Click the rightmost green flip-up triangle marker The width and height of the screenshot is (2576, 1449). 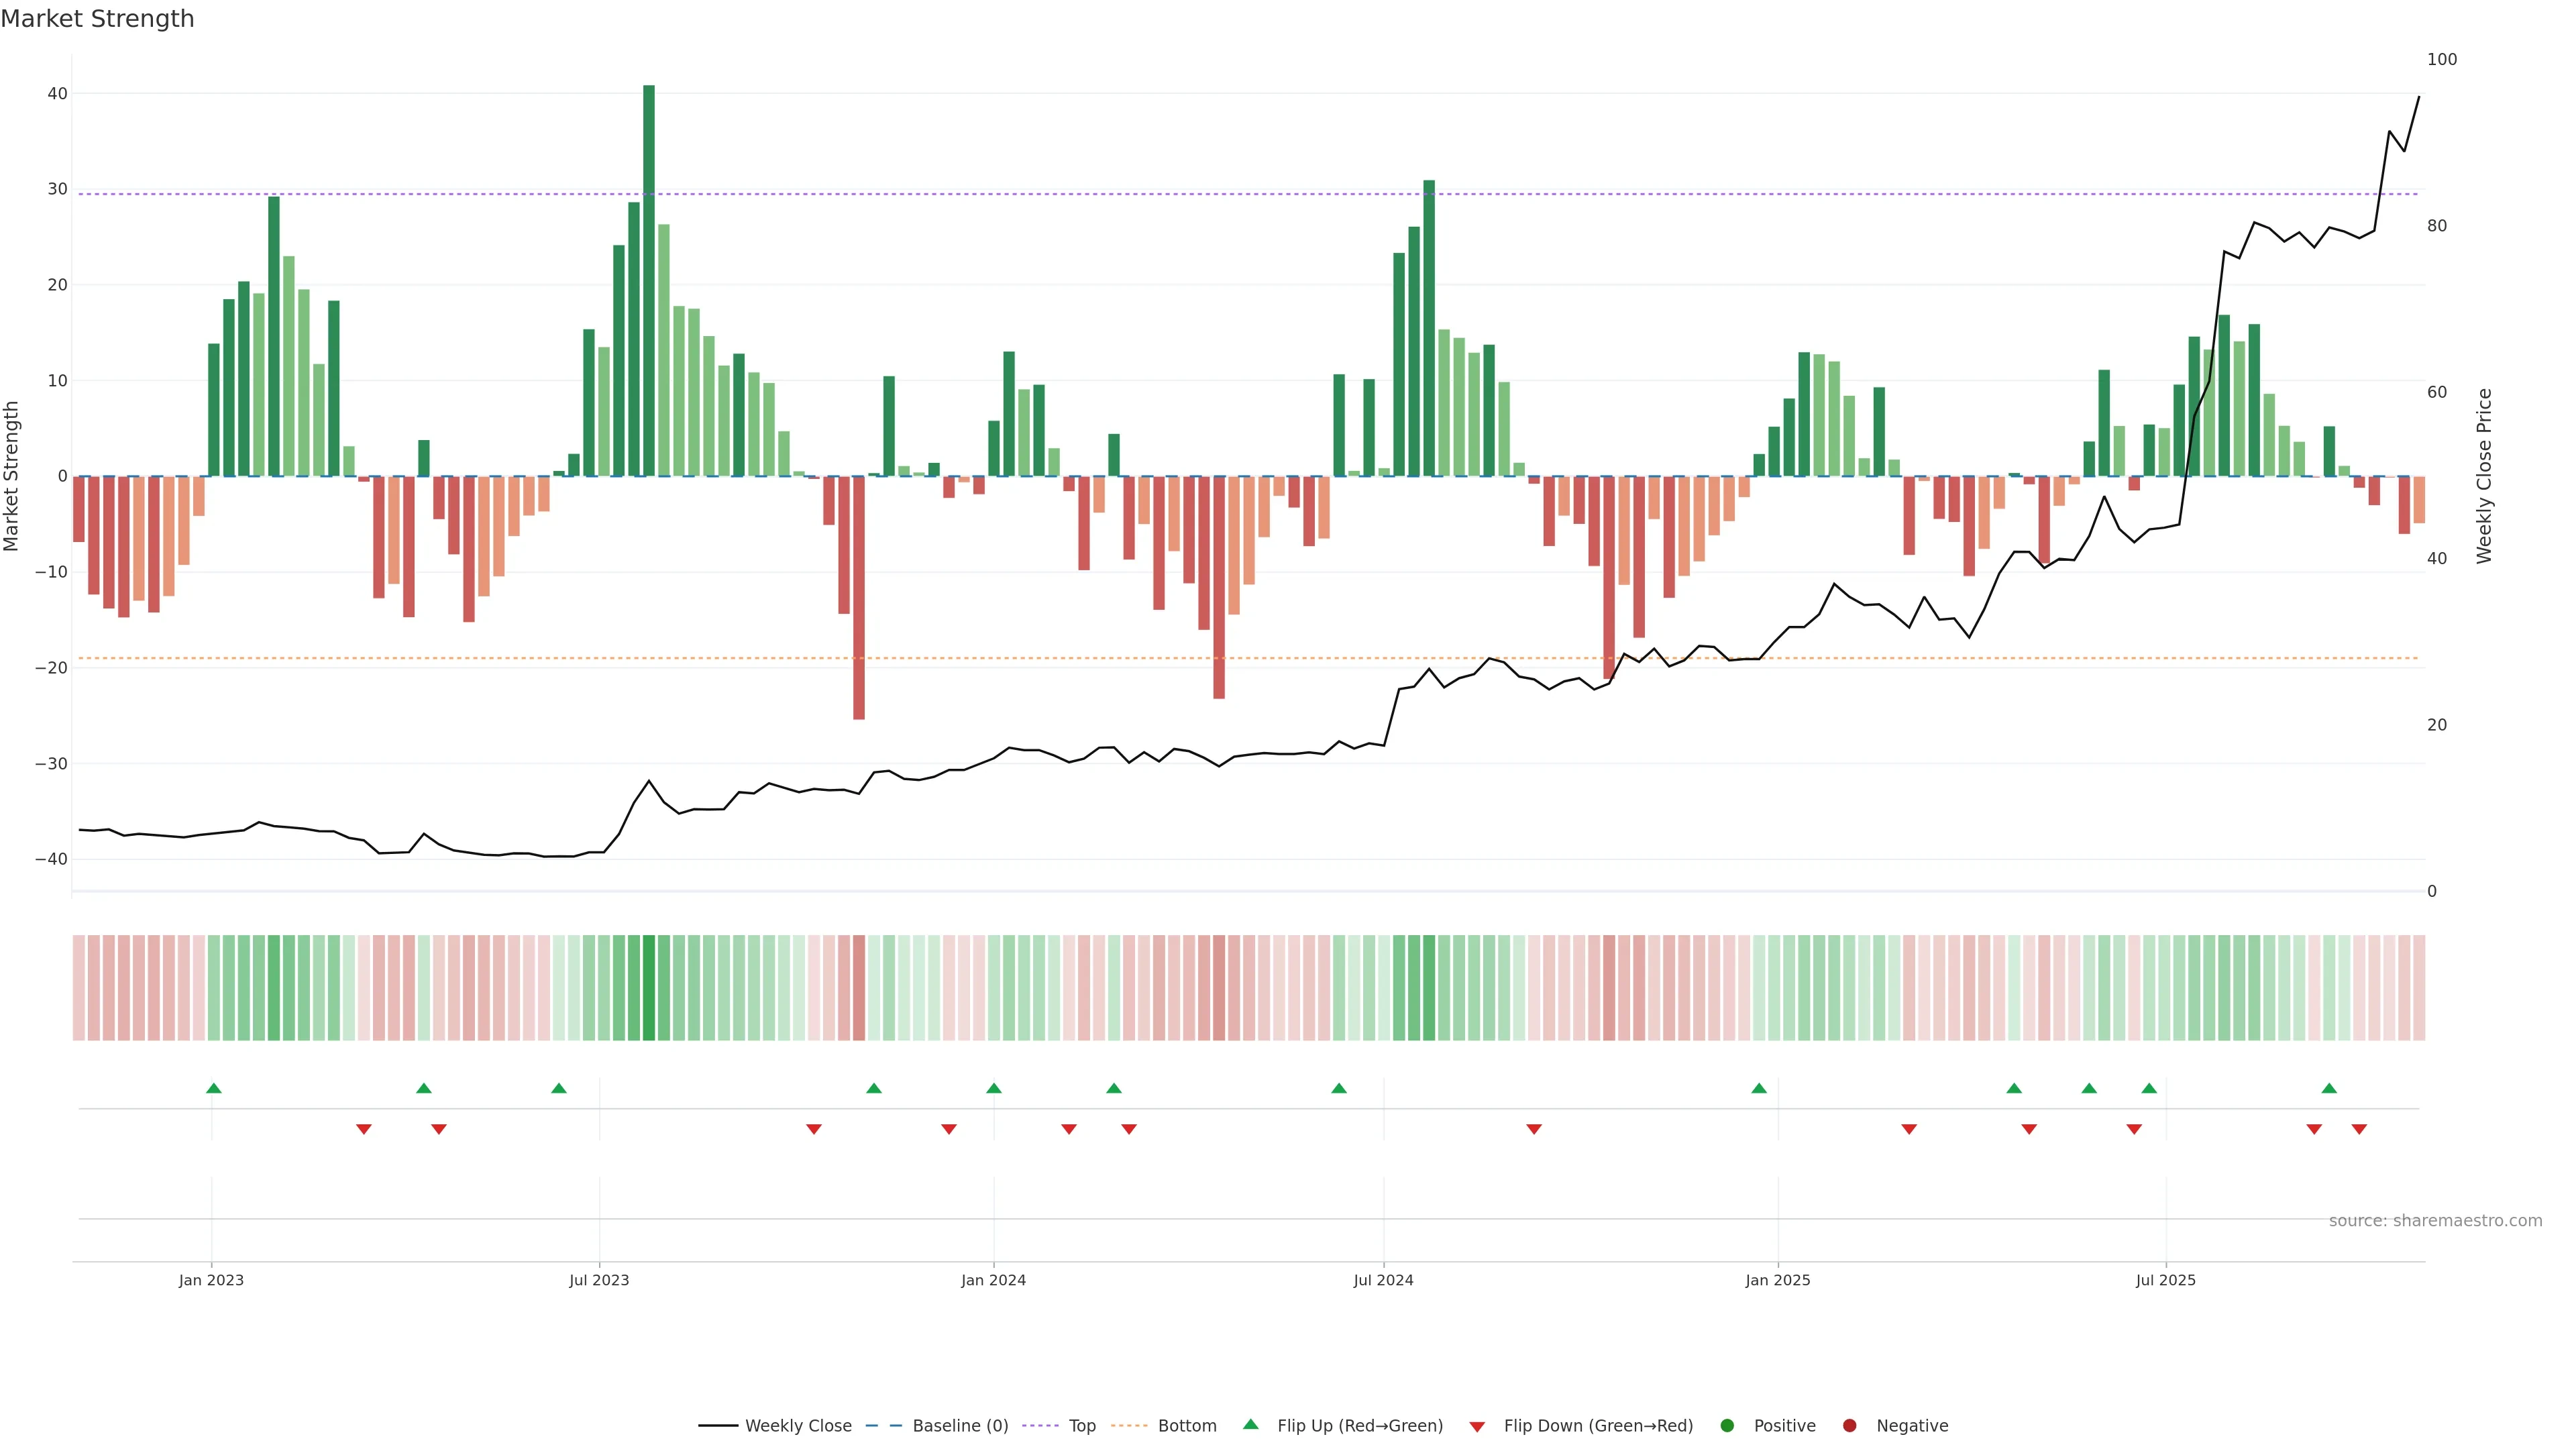pyautogui.click(x=2329, y=1088)
